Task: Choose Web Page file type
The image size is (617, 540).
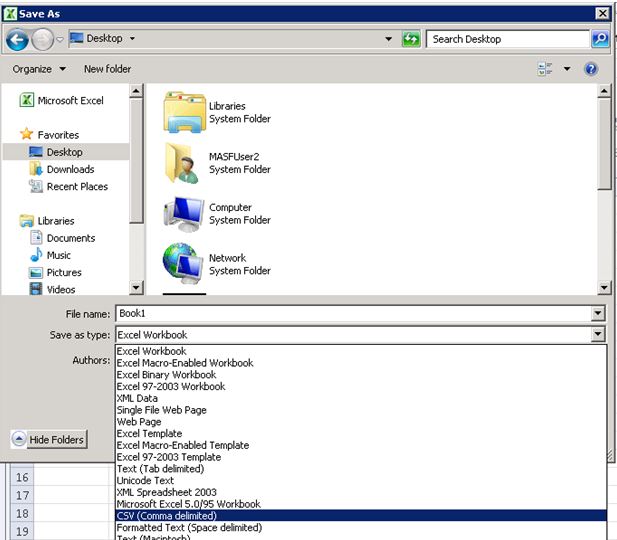Action: 361,422
